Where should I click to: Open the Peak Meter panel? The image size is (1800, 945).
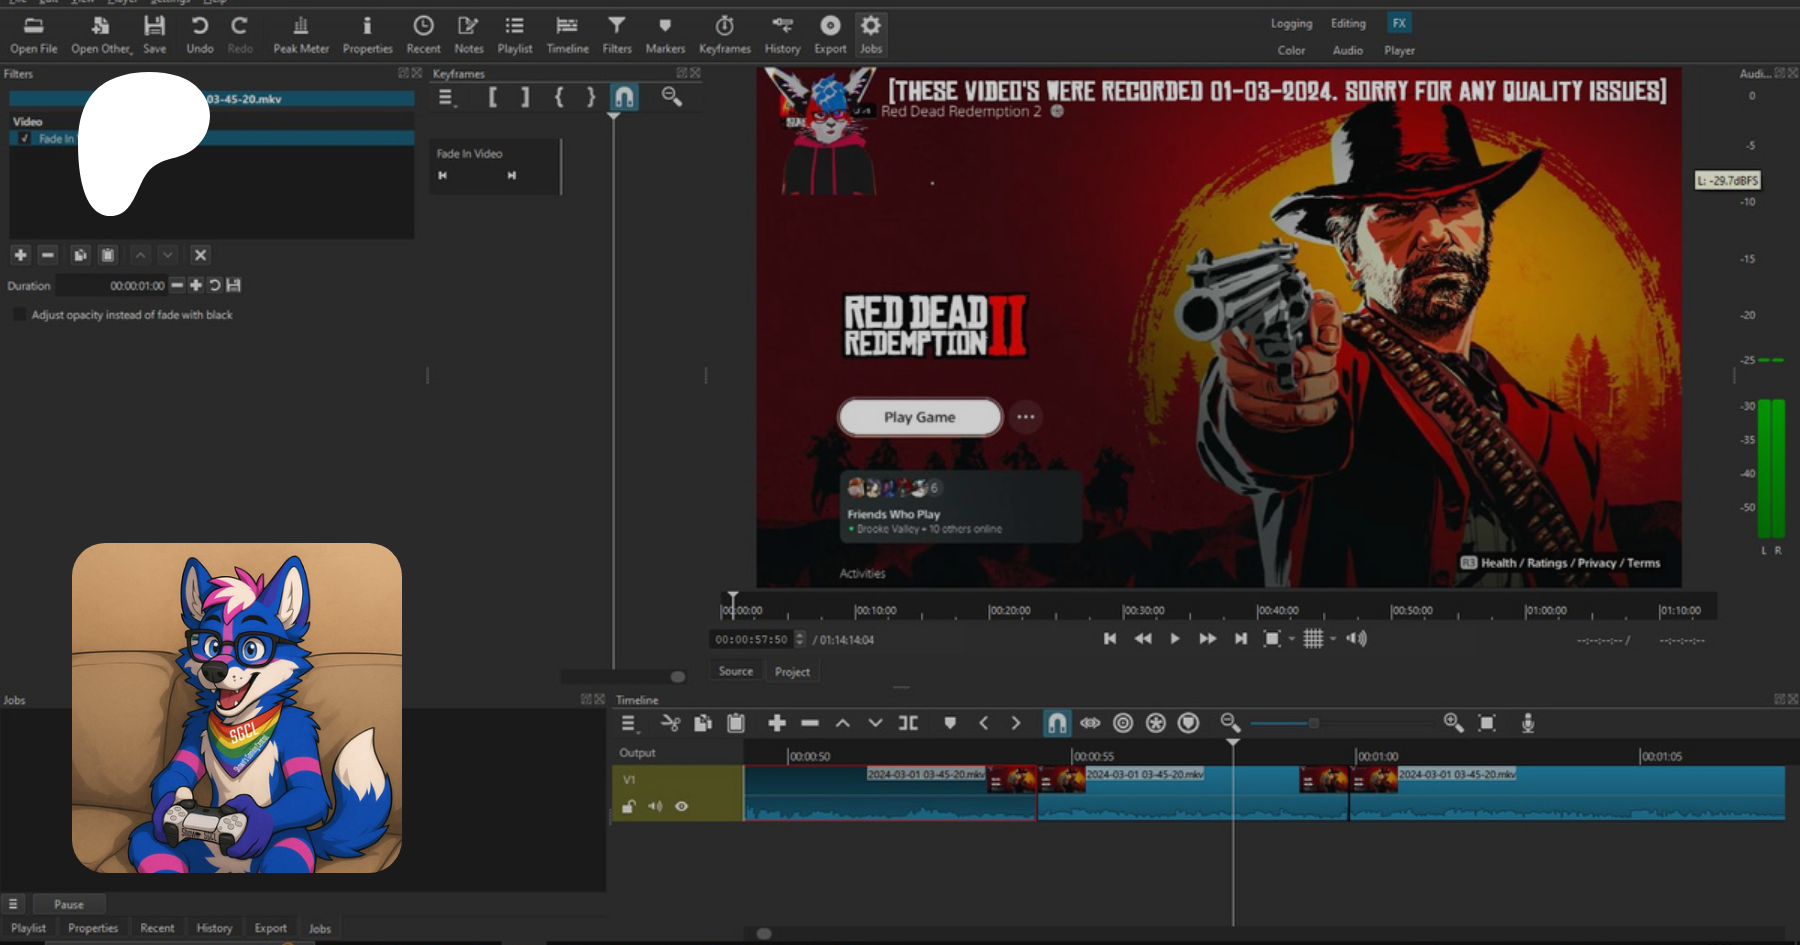click(300, 34)
